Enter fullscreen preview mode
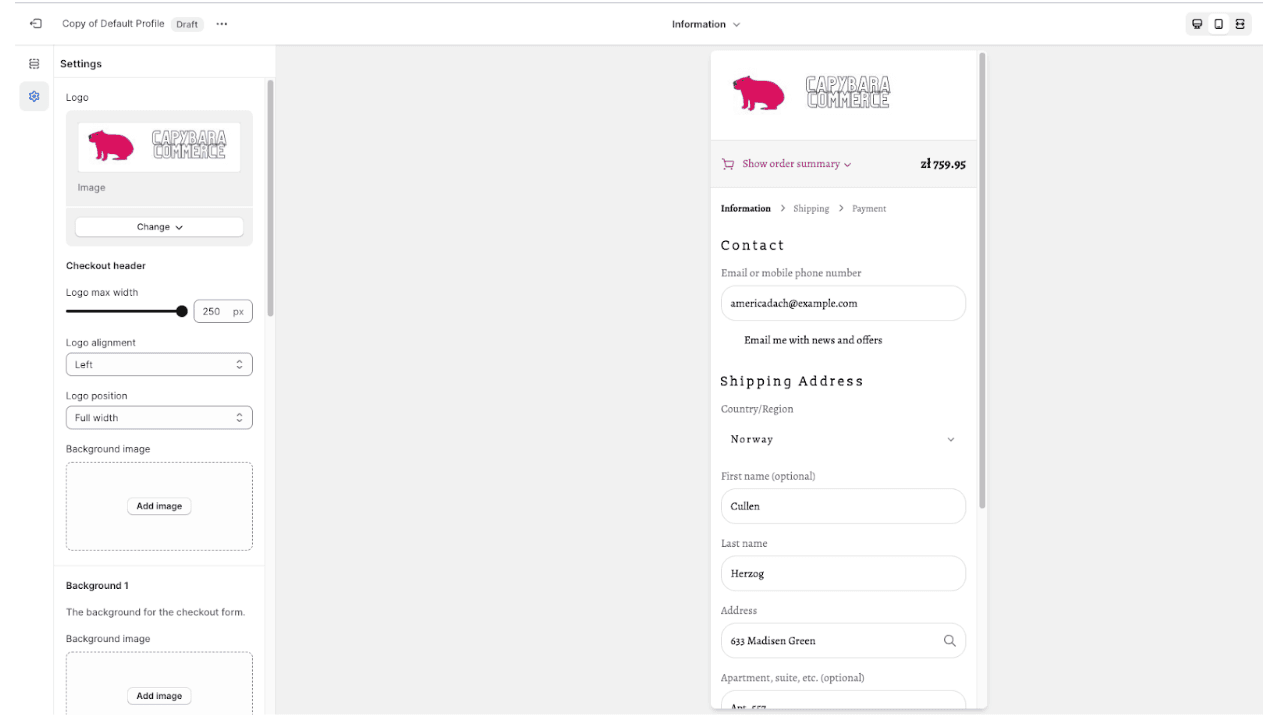Screen dimensions: 1266x720 click(x=1240, y=23)
